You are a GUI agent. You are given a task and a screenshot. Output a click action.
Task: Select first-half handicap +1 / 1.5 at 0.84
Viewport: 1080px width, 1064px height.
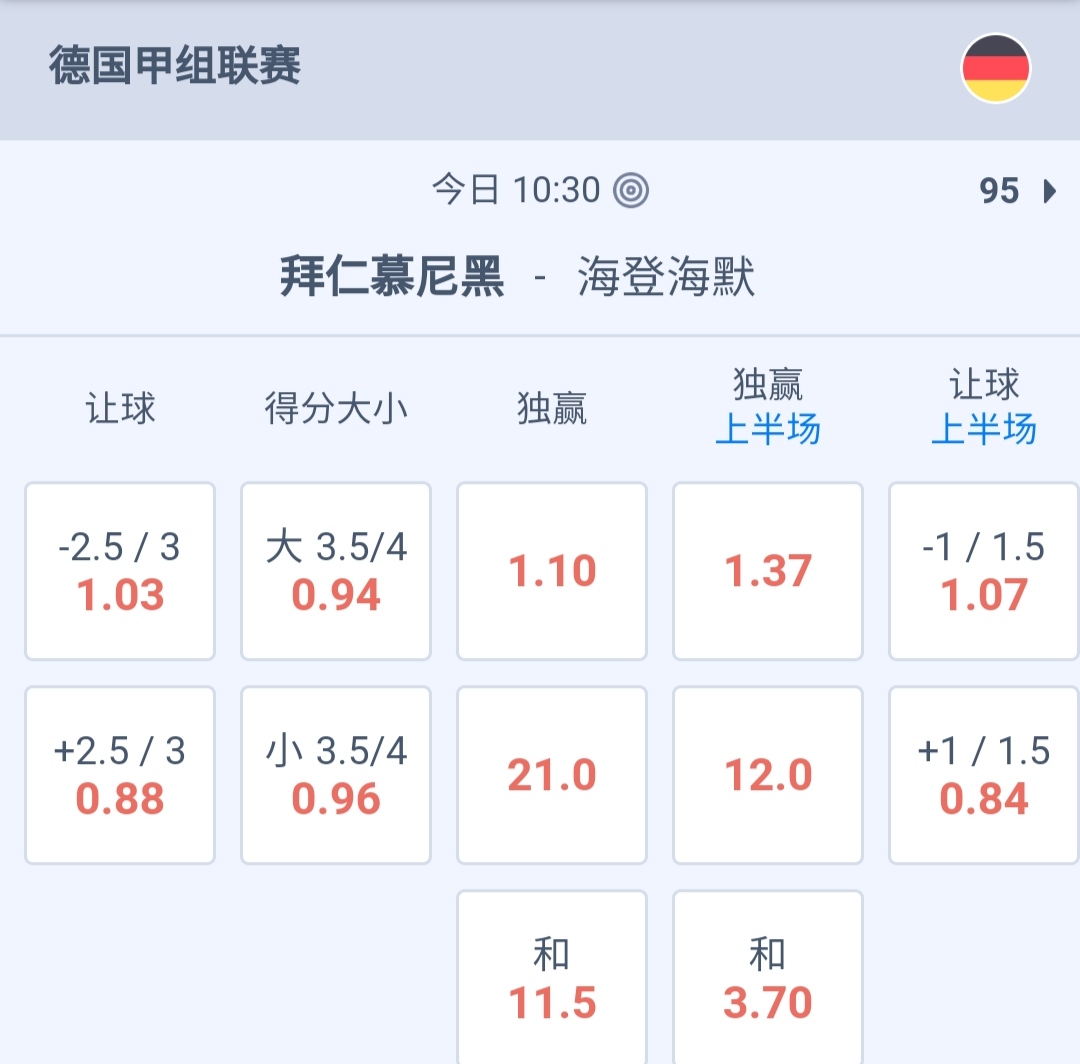pos(984,775)
